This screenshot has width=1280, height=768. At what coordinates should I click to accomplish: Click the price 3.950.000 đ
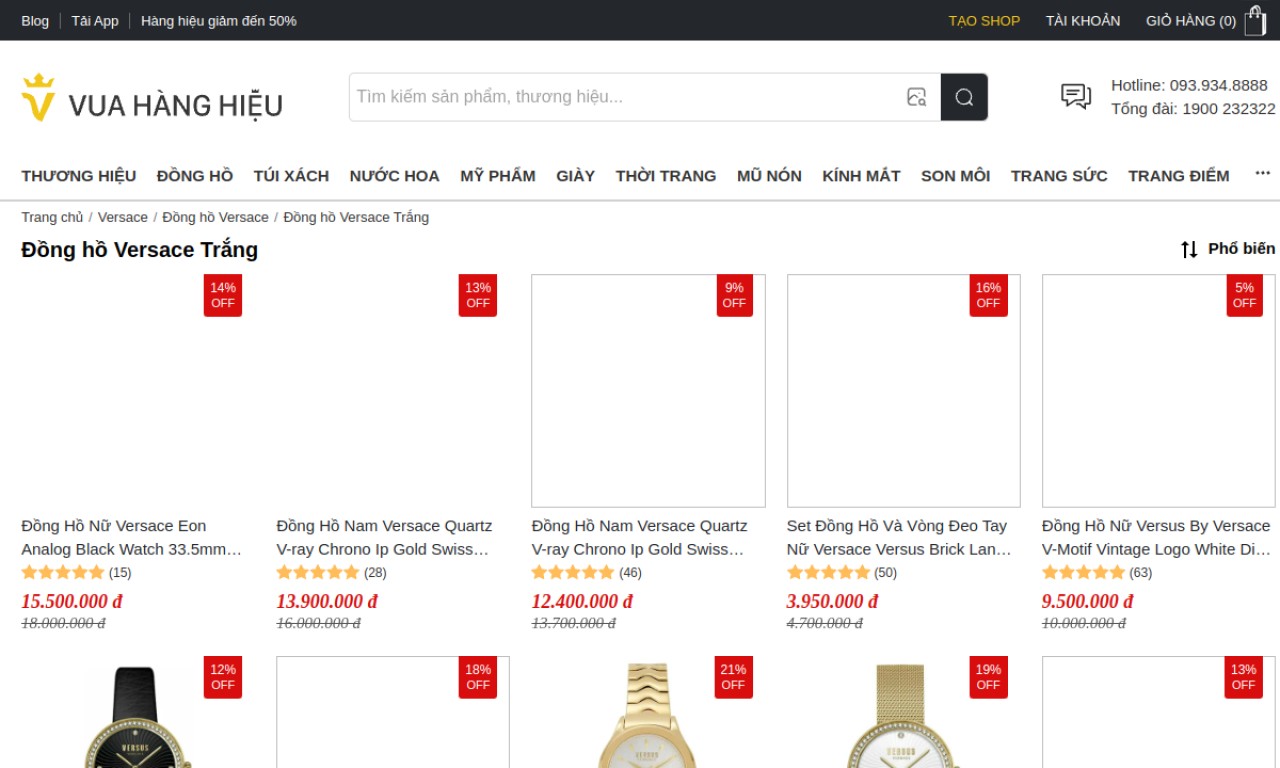coord(832,601)
